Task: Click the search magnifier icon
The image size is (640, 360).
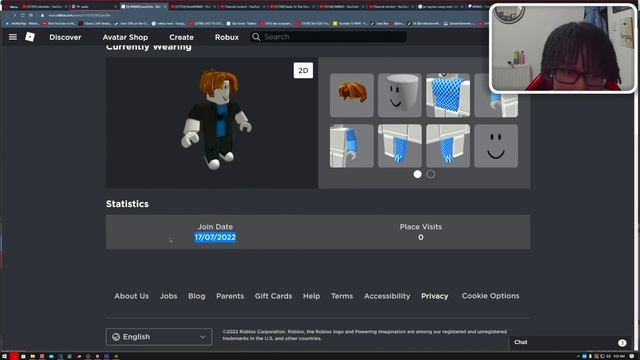Action: coord(256,37)
